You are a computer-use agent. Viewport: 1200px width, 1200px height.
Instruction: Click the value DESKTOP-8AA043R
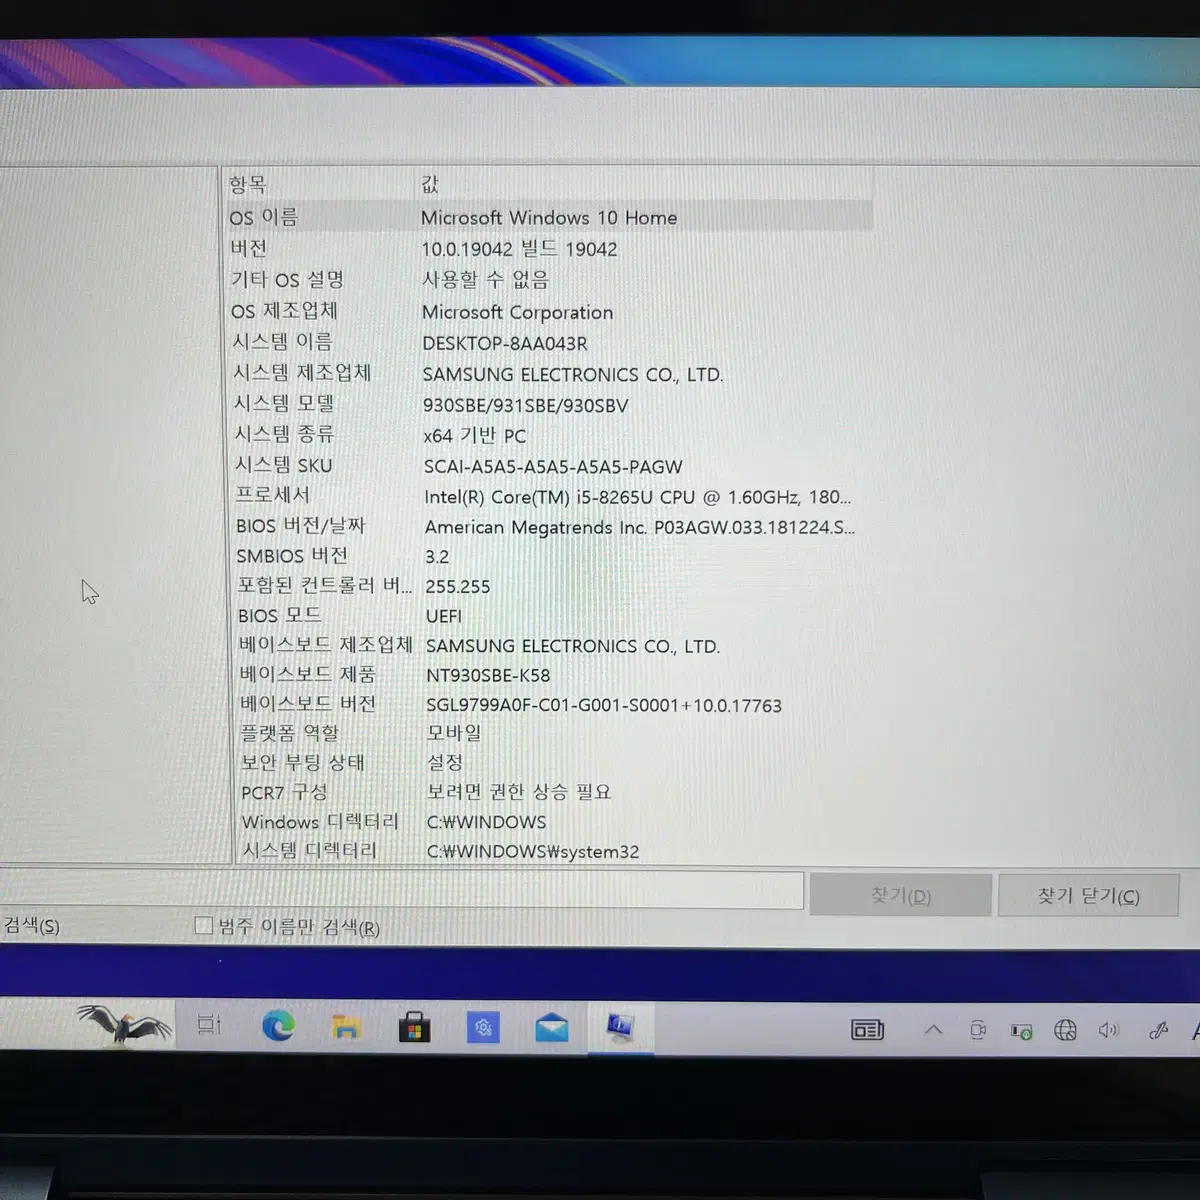tap(505, 343)
